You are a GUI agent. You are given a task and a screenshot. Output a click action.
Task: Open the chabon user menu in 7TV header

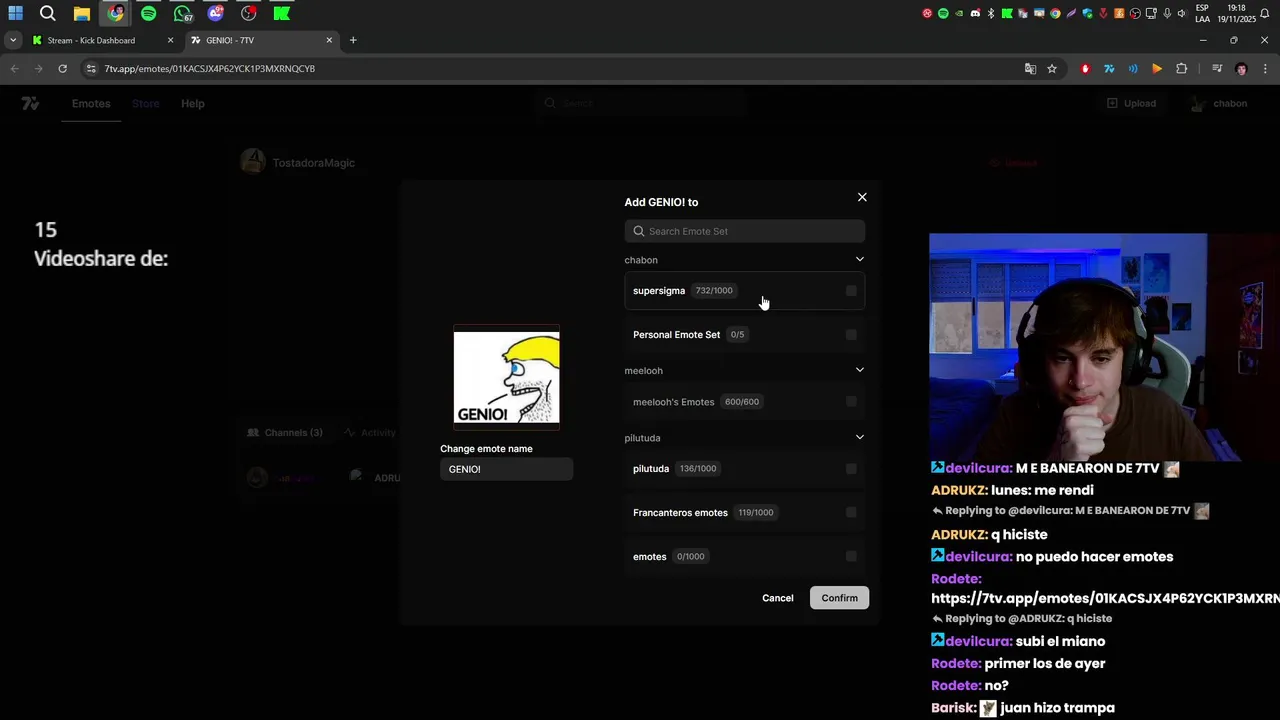[x=1219, y=104]
